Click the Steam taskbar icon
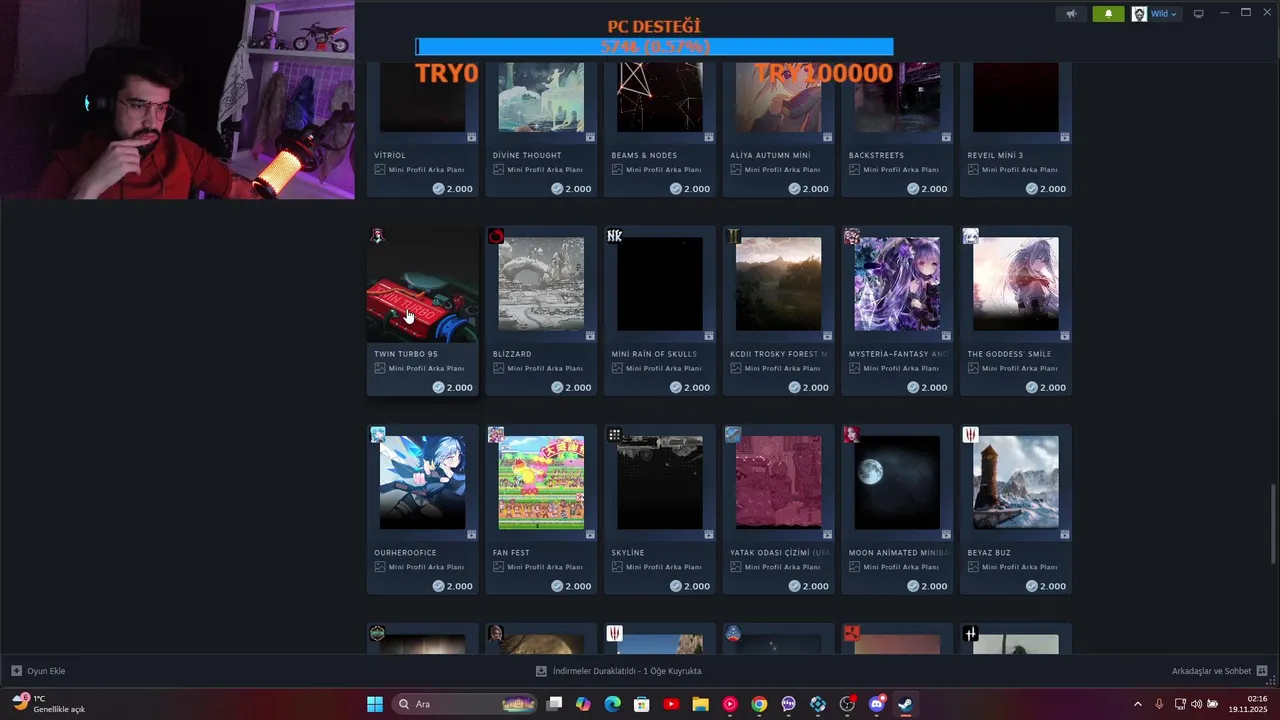Image resolution: width=1280 pixels, height=720 pixels. pyautogui.click(x=905, y=704)
